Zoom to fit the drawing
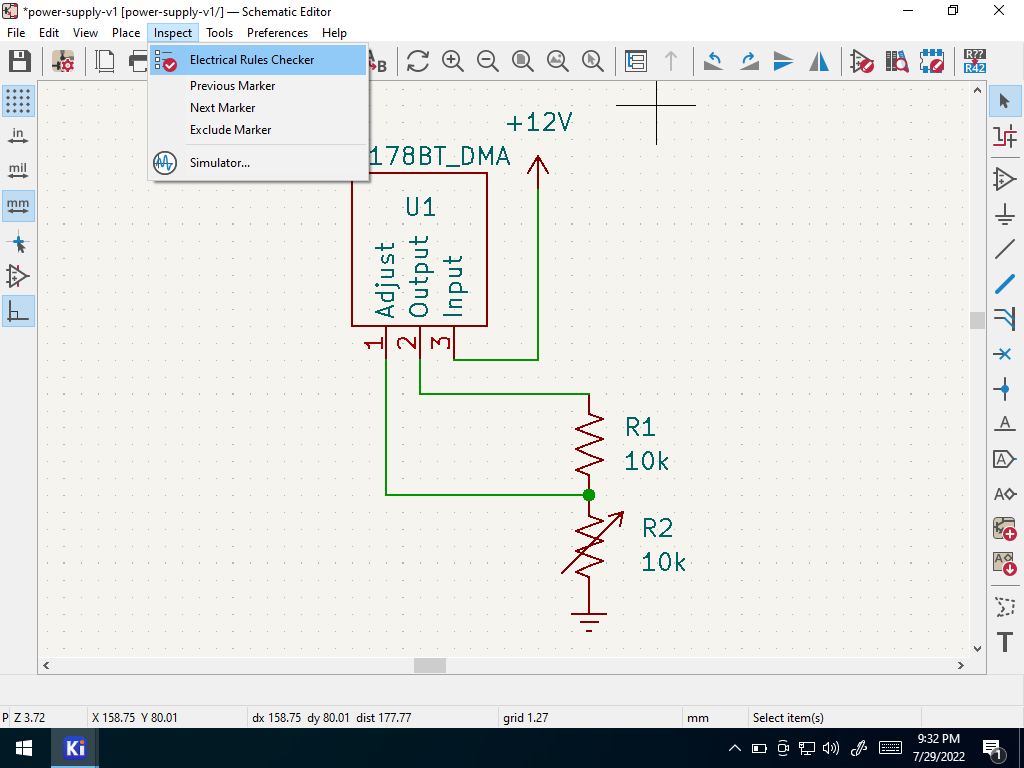The height and width of the screenshot is (768, 1024). pyautogui.click(x=522, y=61)
